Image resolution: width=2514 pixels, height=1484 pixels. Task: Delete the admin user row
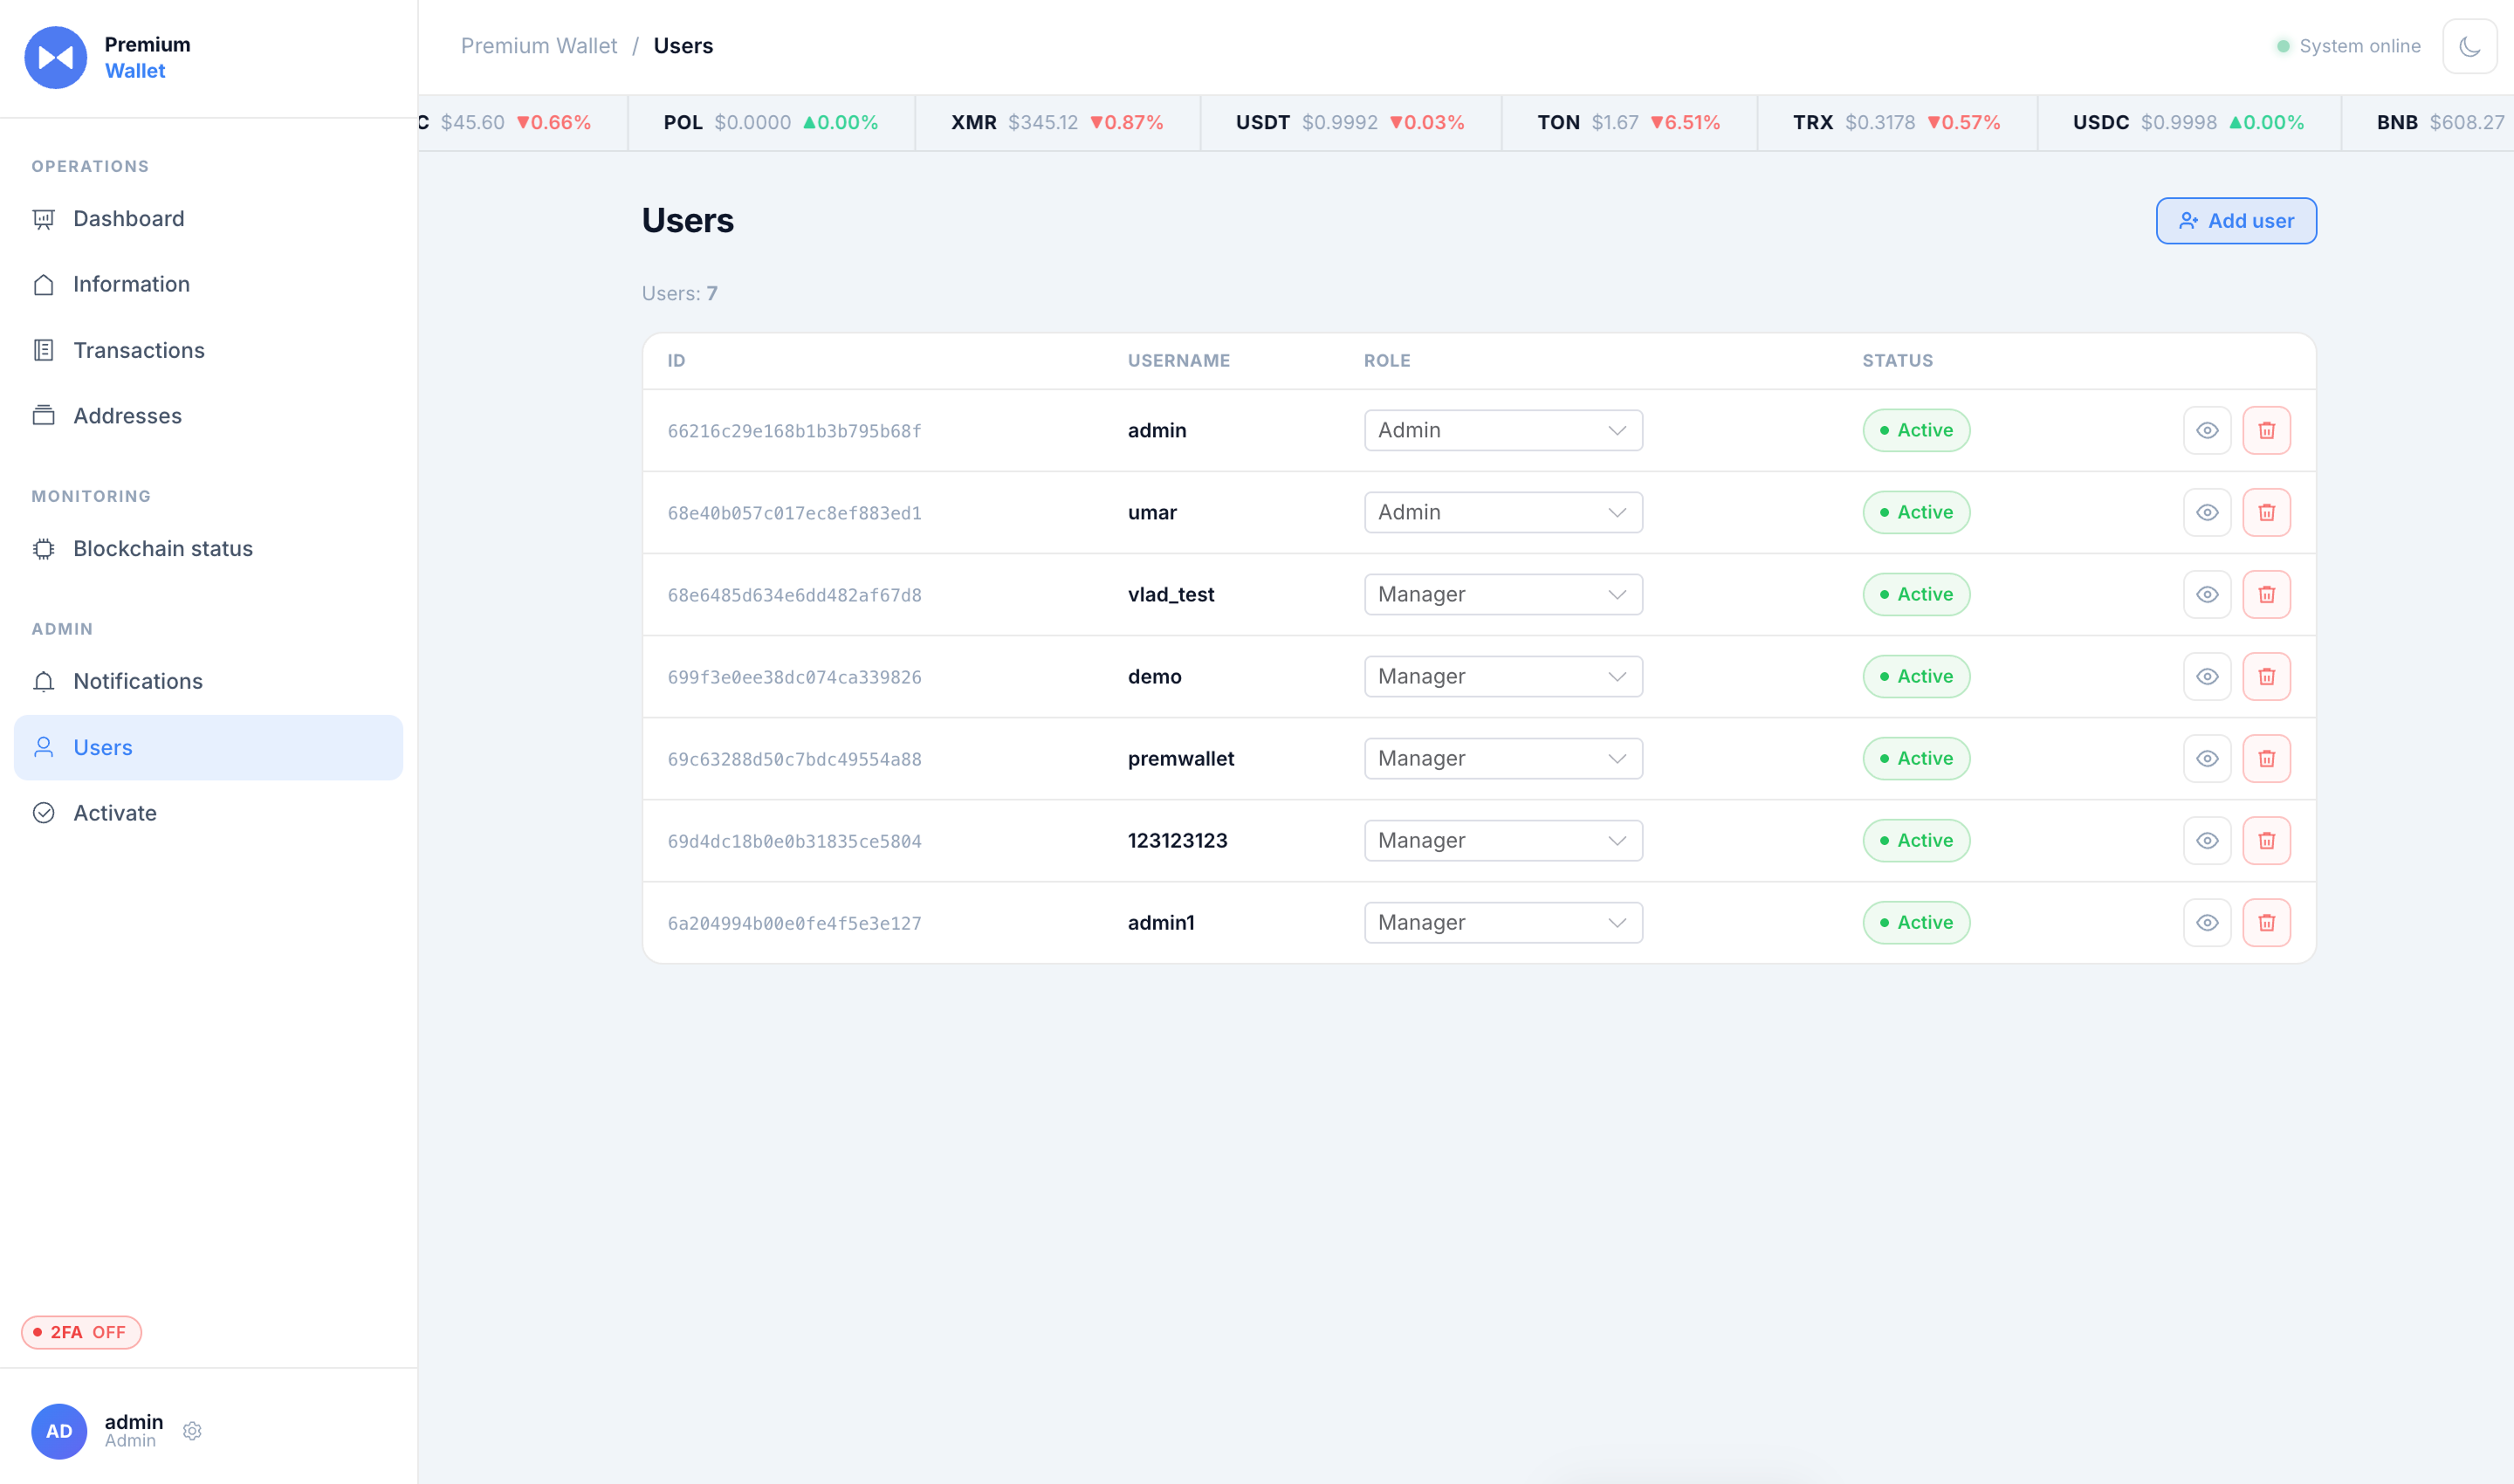coord(2266,430)
